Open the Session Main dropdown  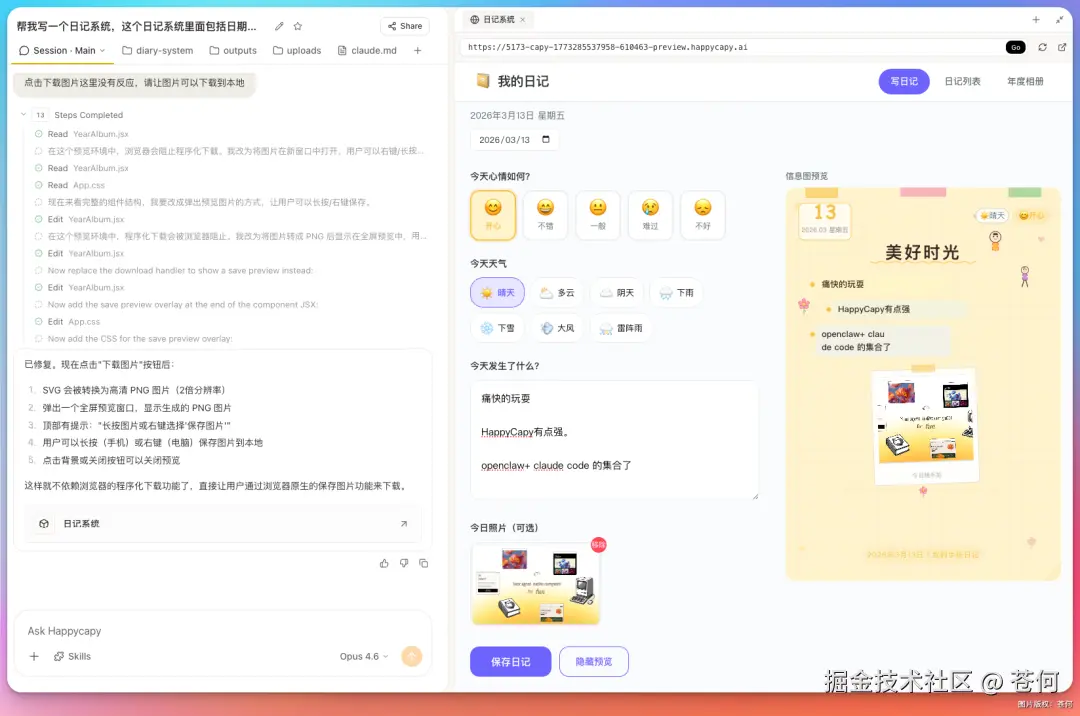click(x=62, y=50)
